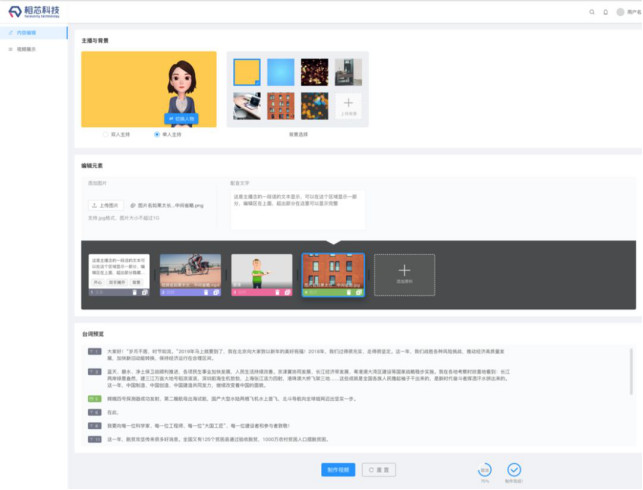This screenshot has height=490, width=643.
Task: Click the script preview vertical scrollbar
Action: 631,371
